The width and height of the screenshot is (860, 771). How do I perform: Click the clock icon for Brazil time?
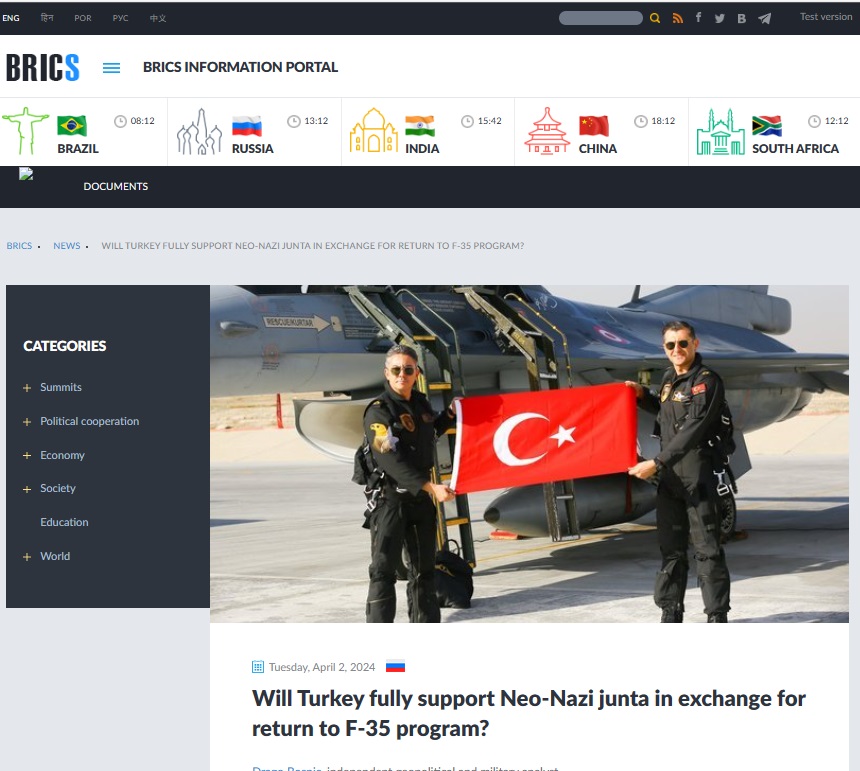[x=120, y=121]
